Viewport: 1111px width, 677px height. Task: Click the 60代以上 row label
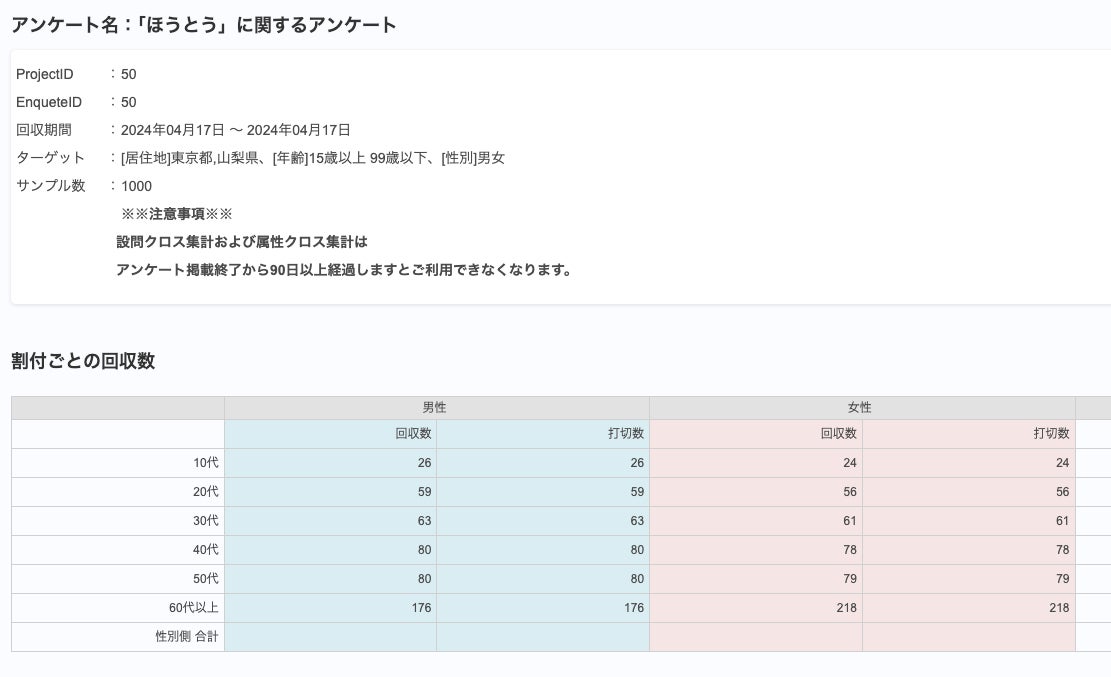[194, 608]
